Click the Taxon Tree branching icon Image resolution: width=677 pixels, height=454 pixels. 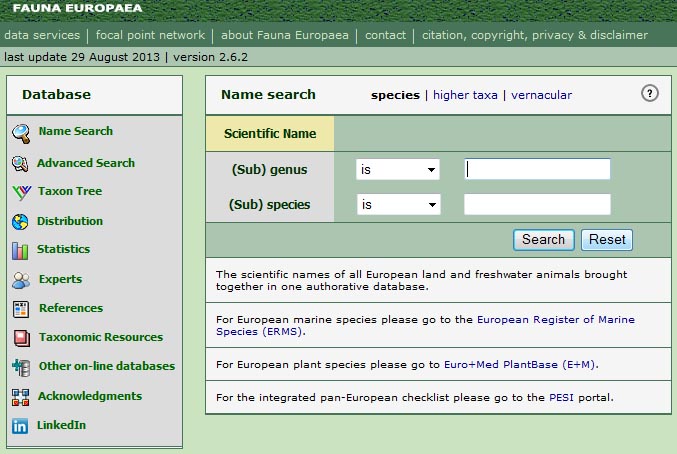[21, 192]
